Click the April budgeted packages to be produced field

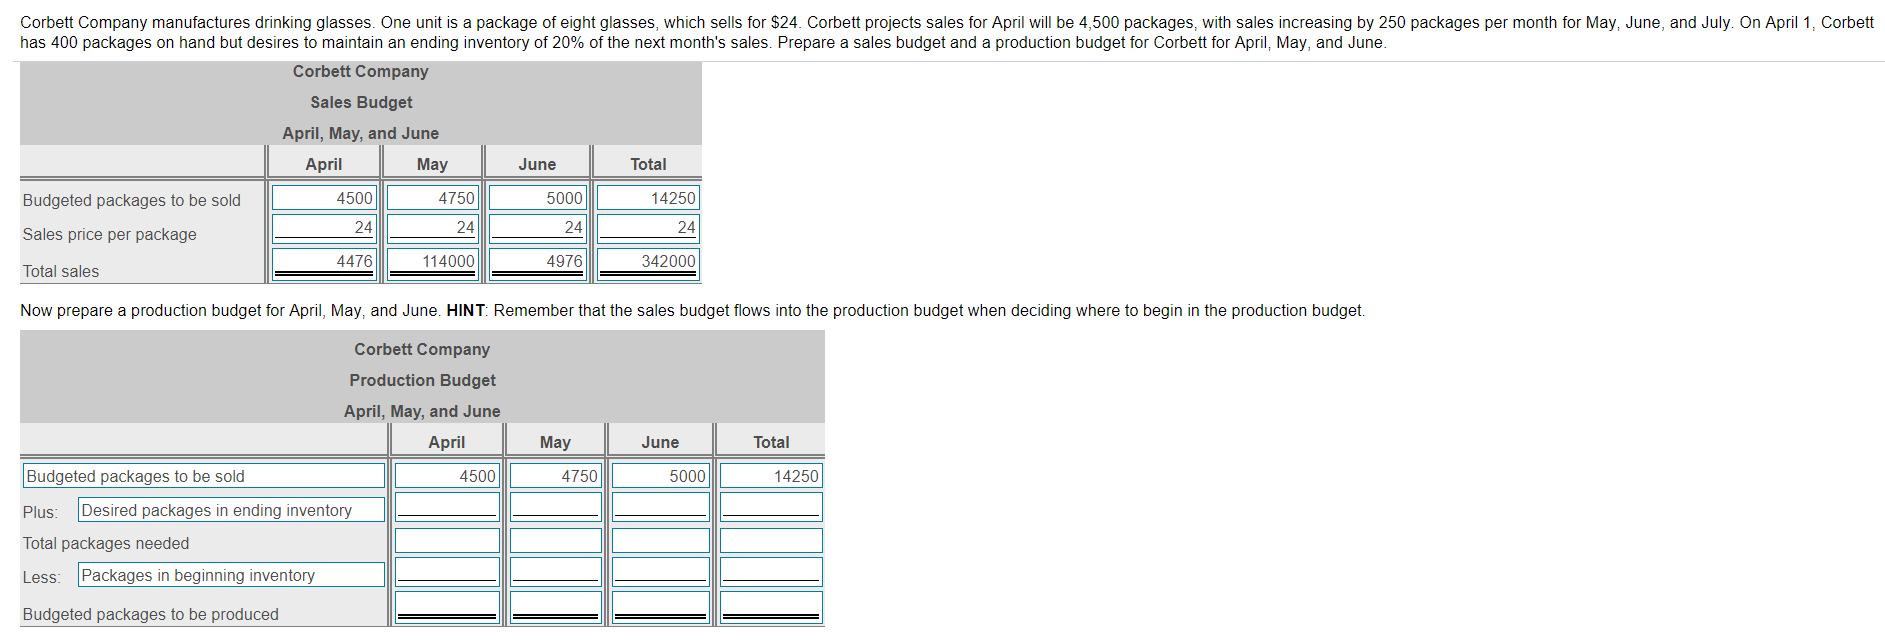click(447, 608)
